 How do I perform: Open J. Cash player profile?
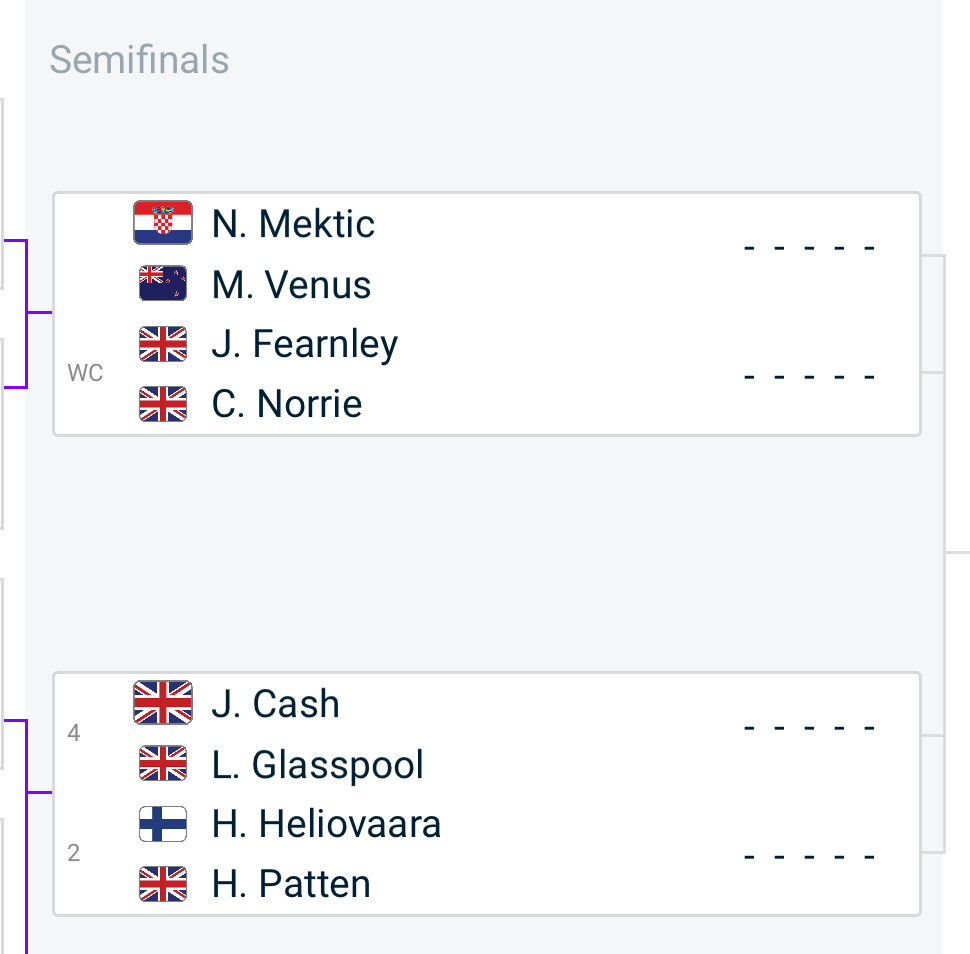tap(276, 704)
